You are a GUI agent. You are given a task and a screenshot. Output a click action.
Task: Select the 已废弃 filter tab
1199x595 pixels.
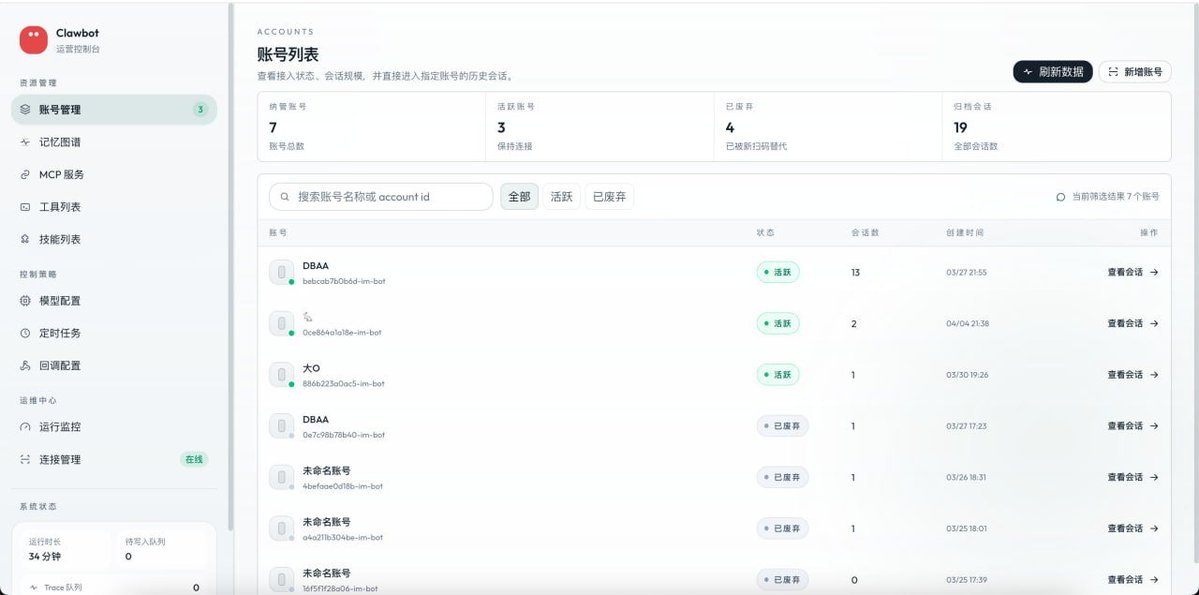(609, 197)
